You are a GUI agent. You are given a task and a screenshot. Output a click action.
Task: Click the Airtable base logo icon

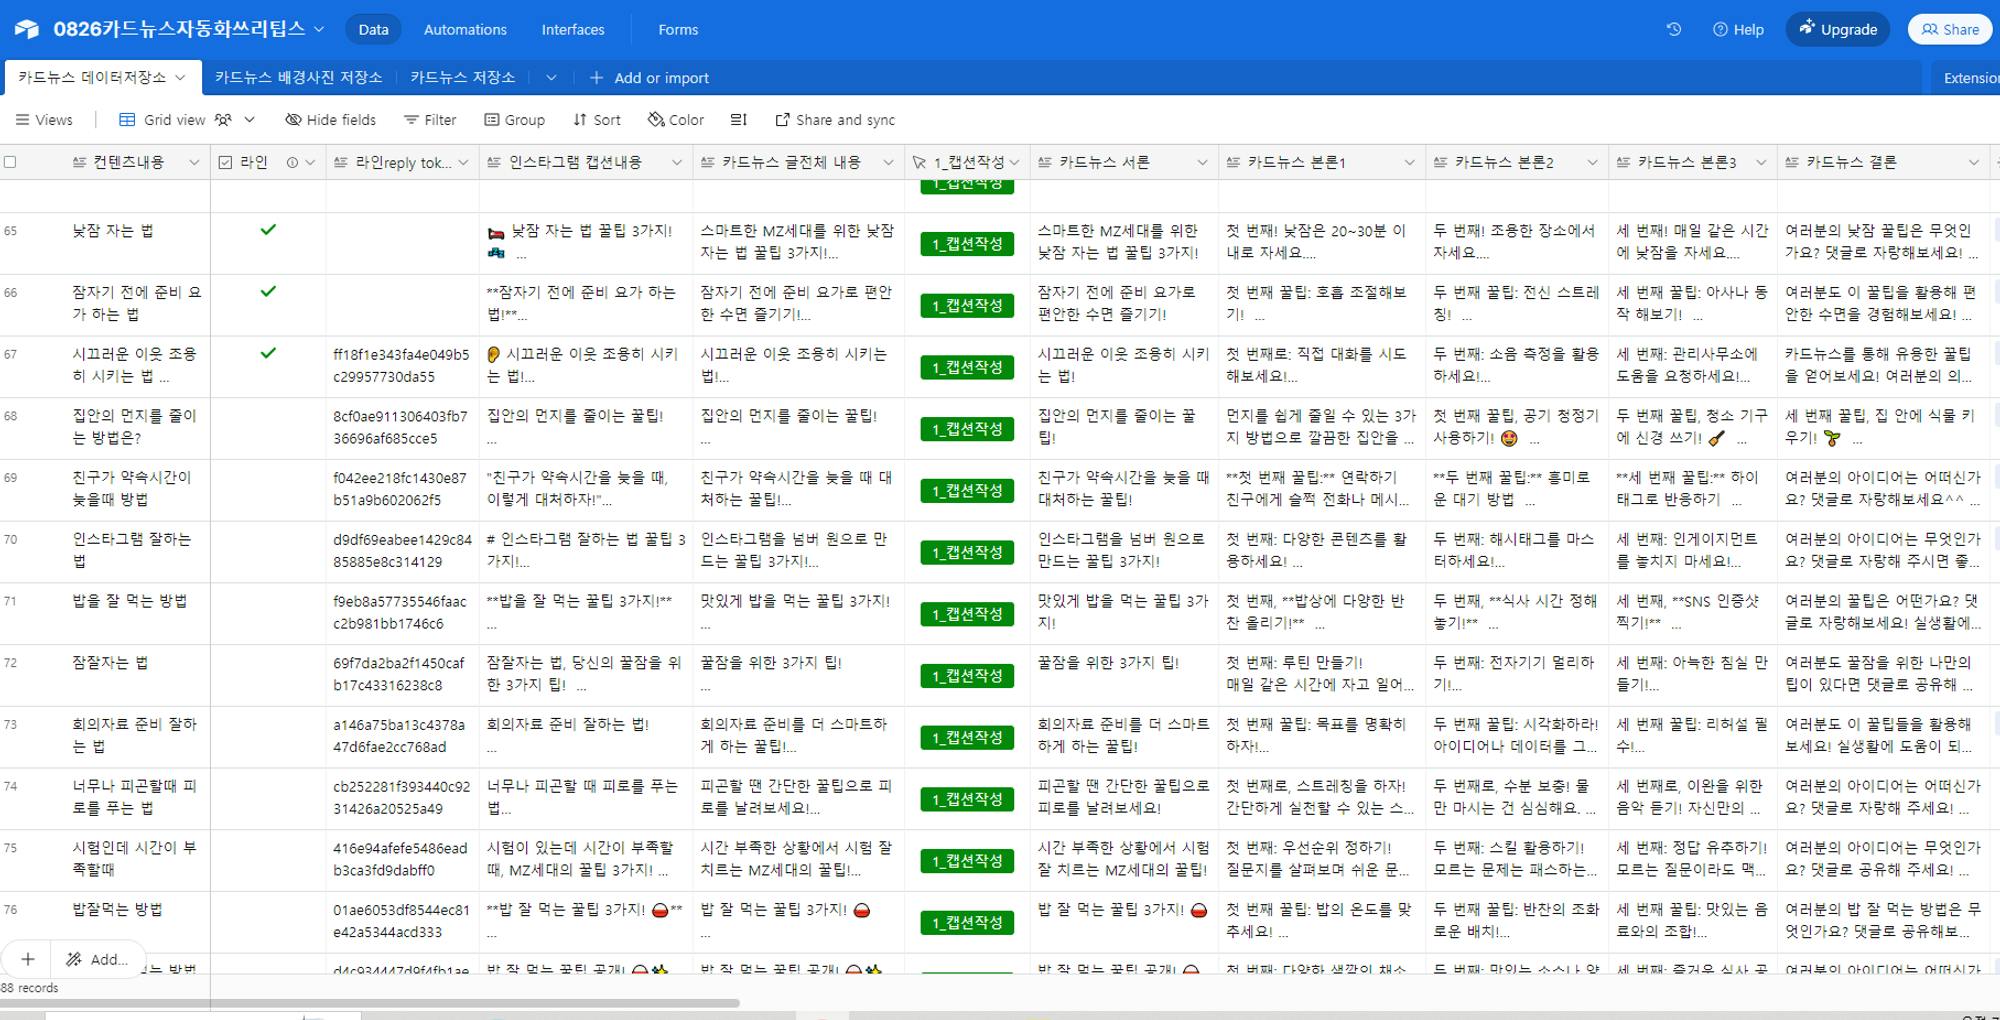coord(26,29)
